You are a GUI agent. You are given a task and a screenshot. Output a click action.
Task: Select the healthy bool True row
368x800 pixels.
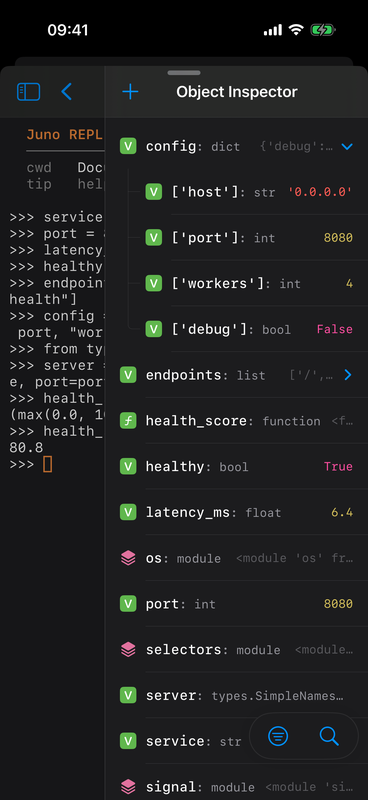coord(236,467)
